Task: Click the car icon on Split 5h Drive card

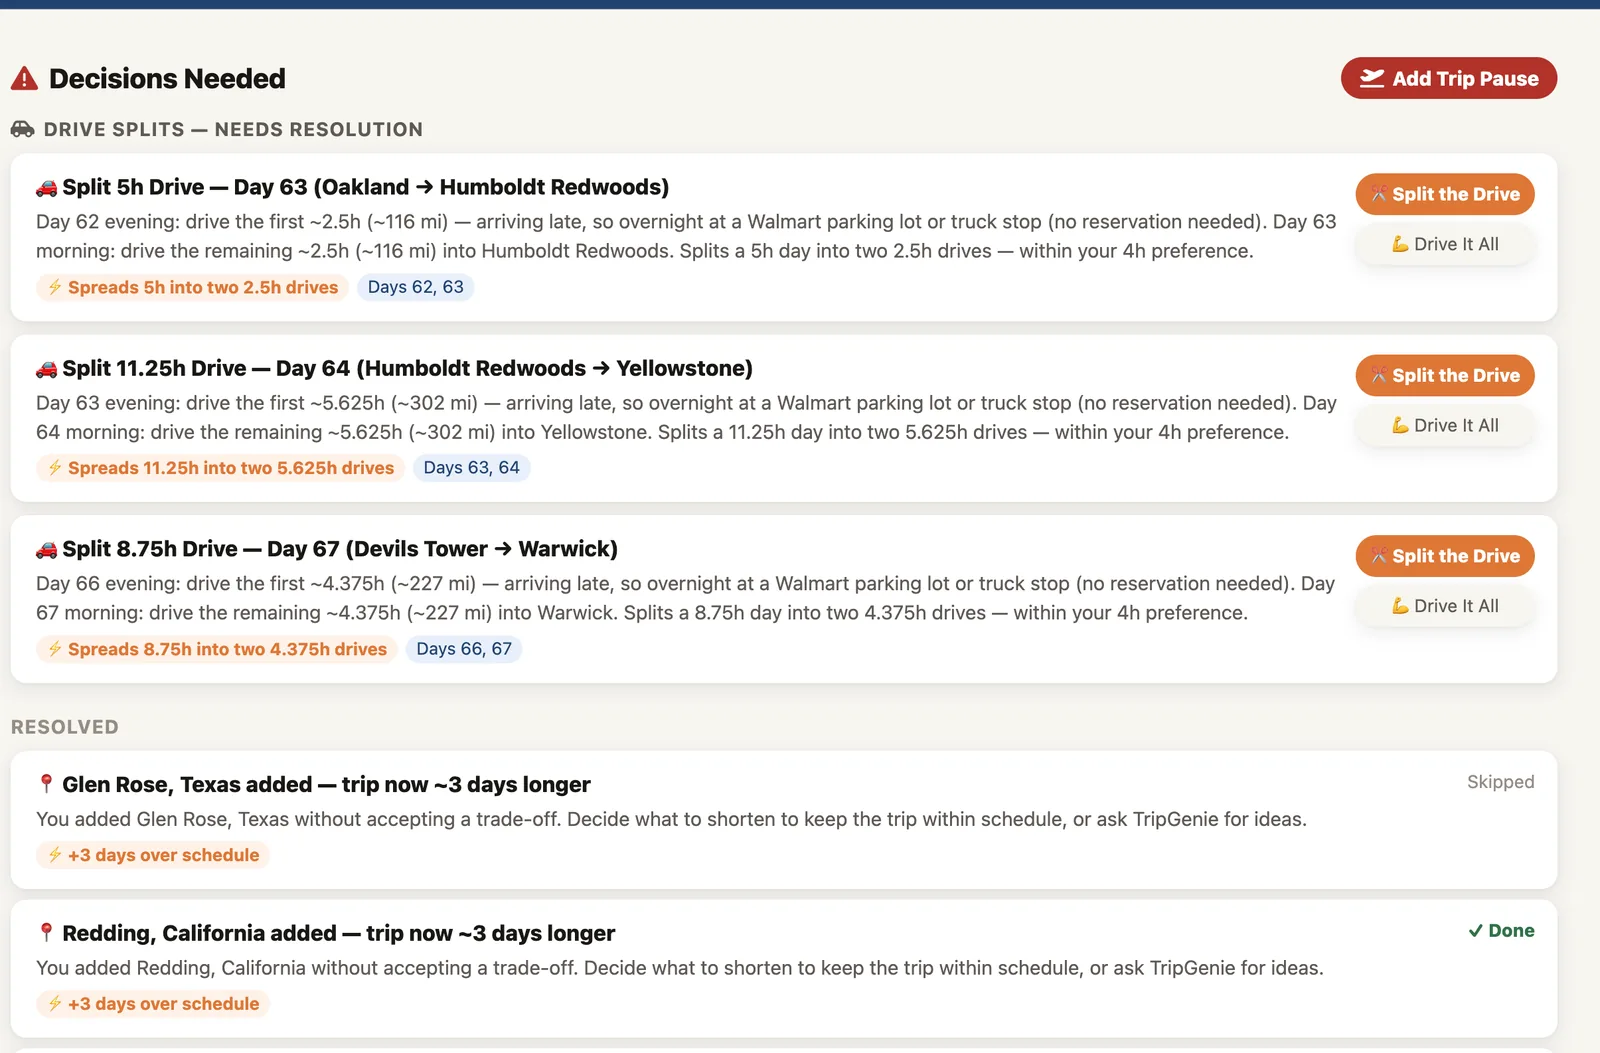Action: [46, 188]
